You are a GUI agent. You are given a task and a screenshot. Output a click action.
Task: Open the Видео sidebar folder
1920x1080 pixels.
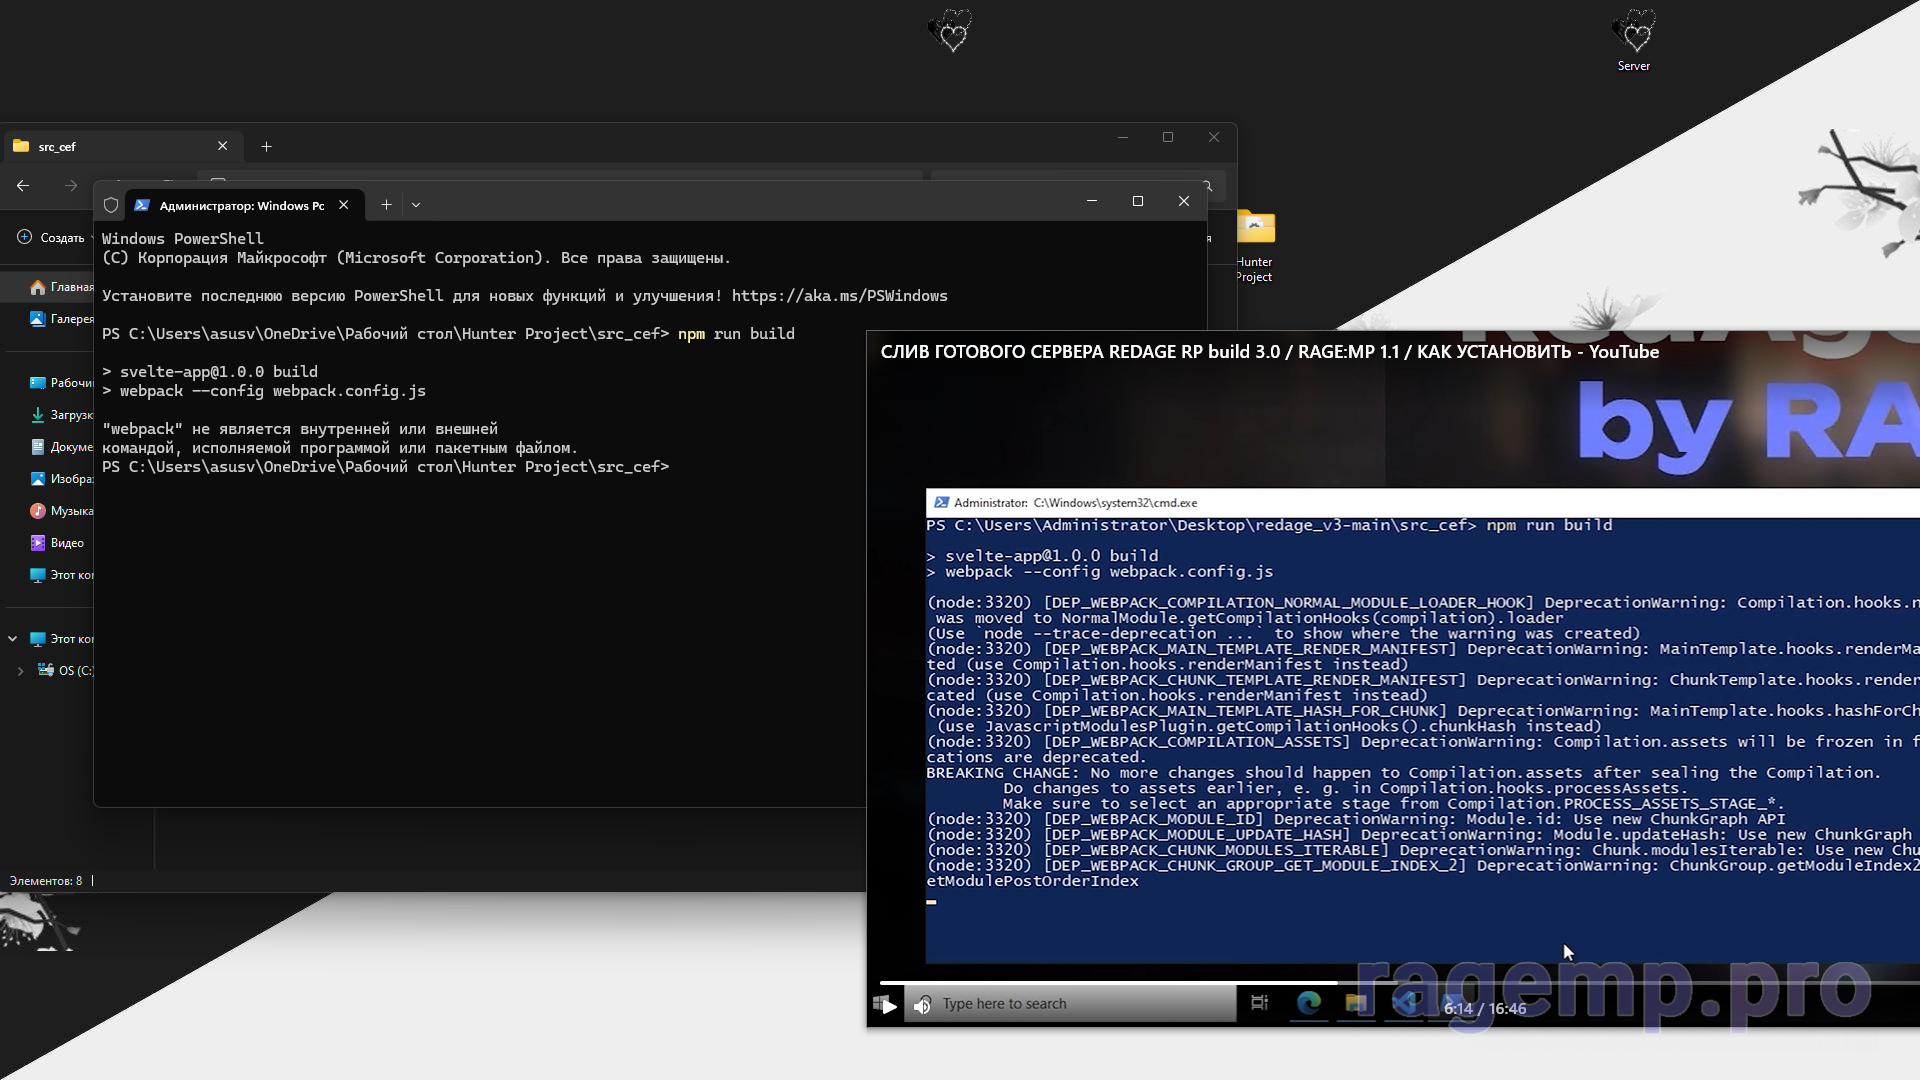tap(66, 543)
